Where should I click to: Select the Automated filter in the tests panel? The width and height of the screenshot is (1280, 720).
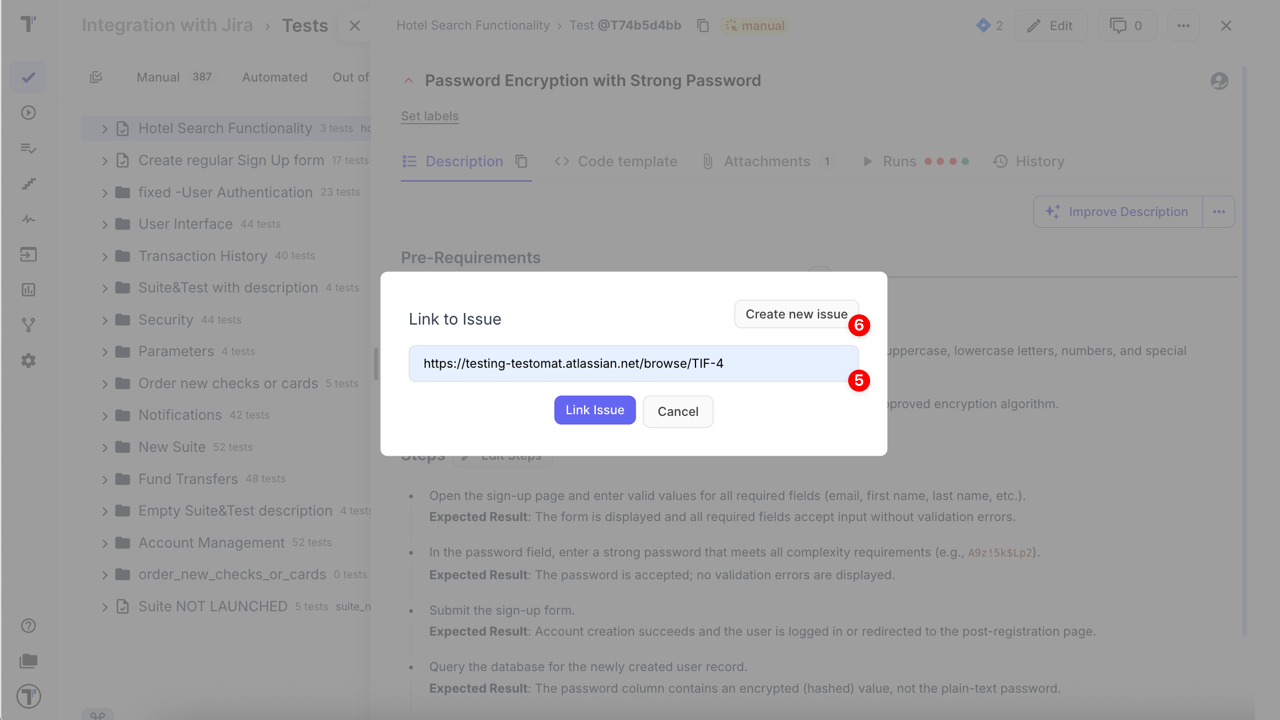(x=274, y=76)
